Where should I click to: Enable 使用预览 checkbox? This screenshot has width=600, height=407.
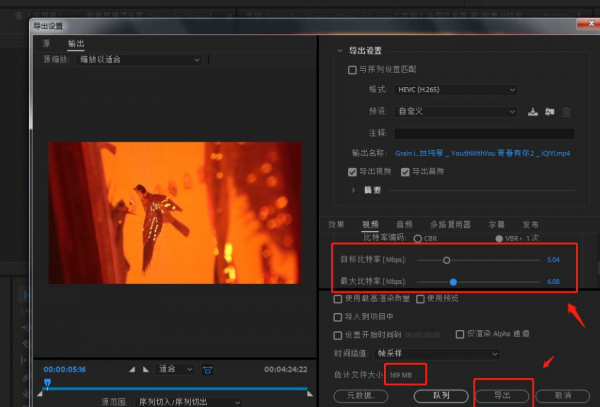tap(420, 299)
